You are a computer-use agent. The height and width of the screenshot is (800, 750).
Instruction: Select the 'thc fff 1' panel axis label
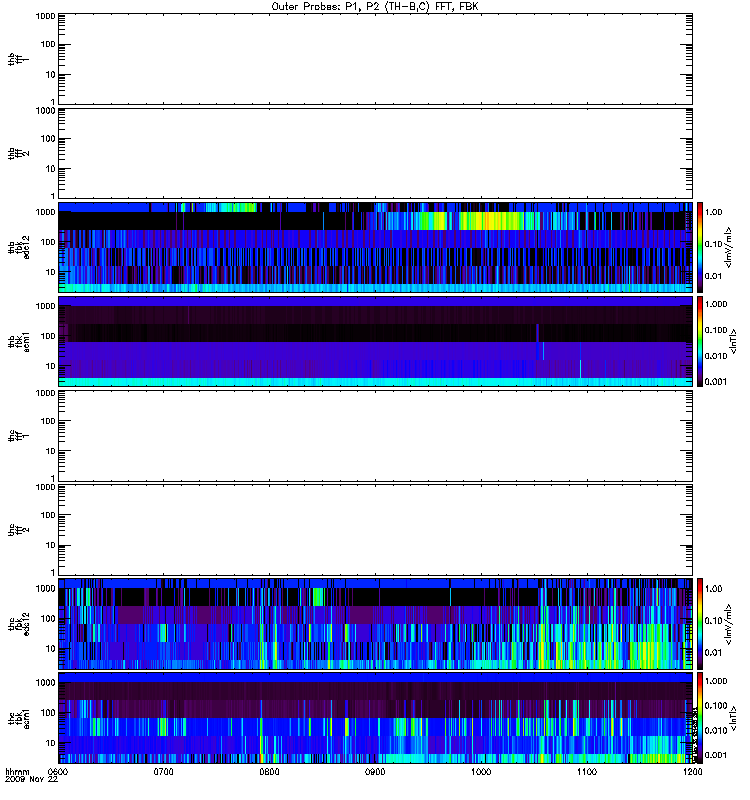click(x=18, y=436)
